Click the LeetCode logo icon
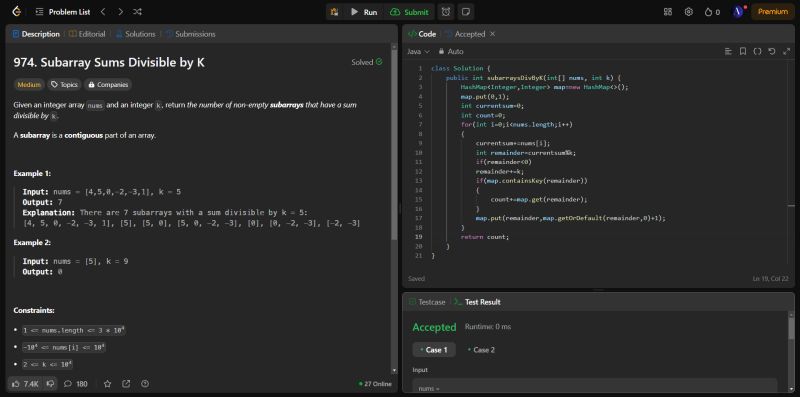Image resolution: width=800 pixels, height=397 pixels. point(16,12)
